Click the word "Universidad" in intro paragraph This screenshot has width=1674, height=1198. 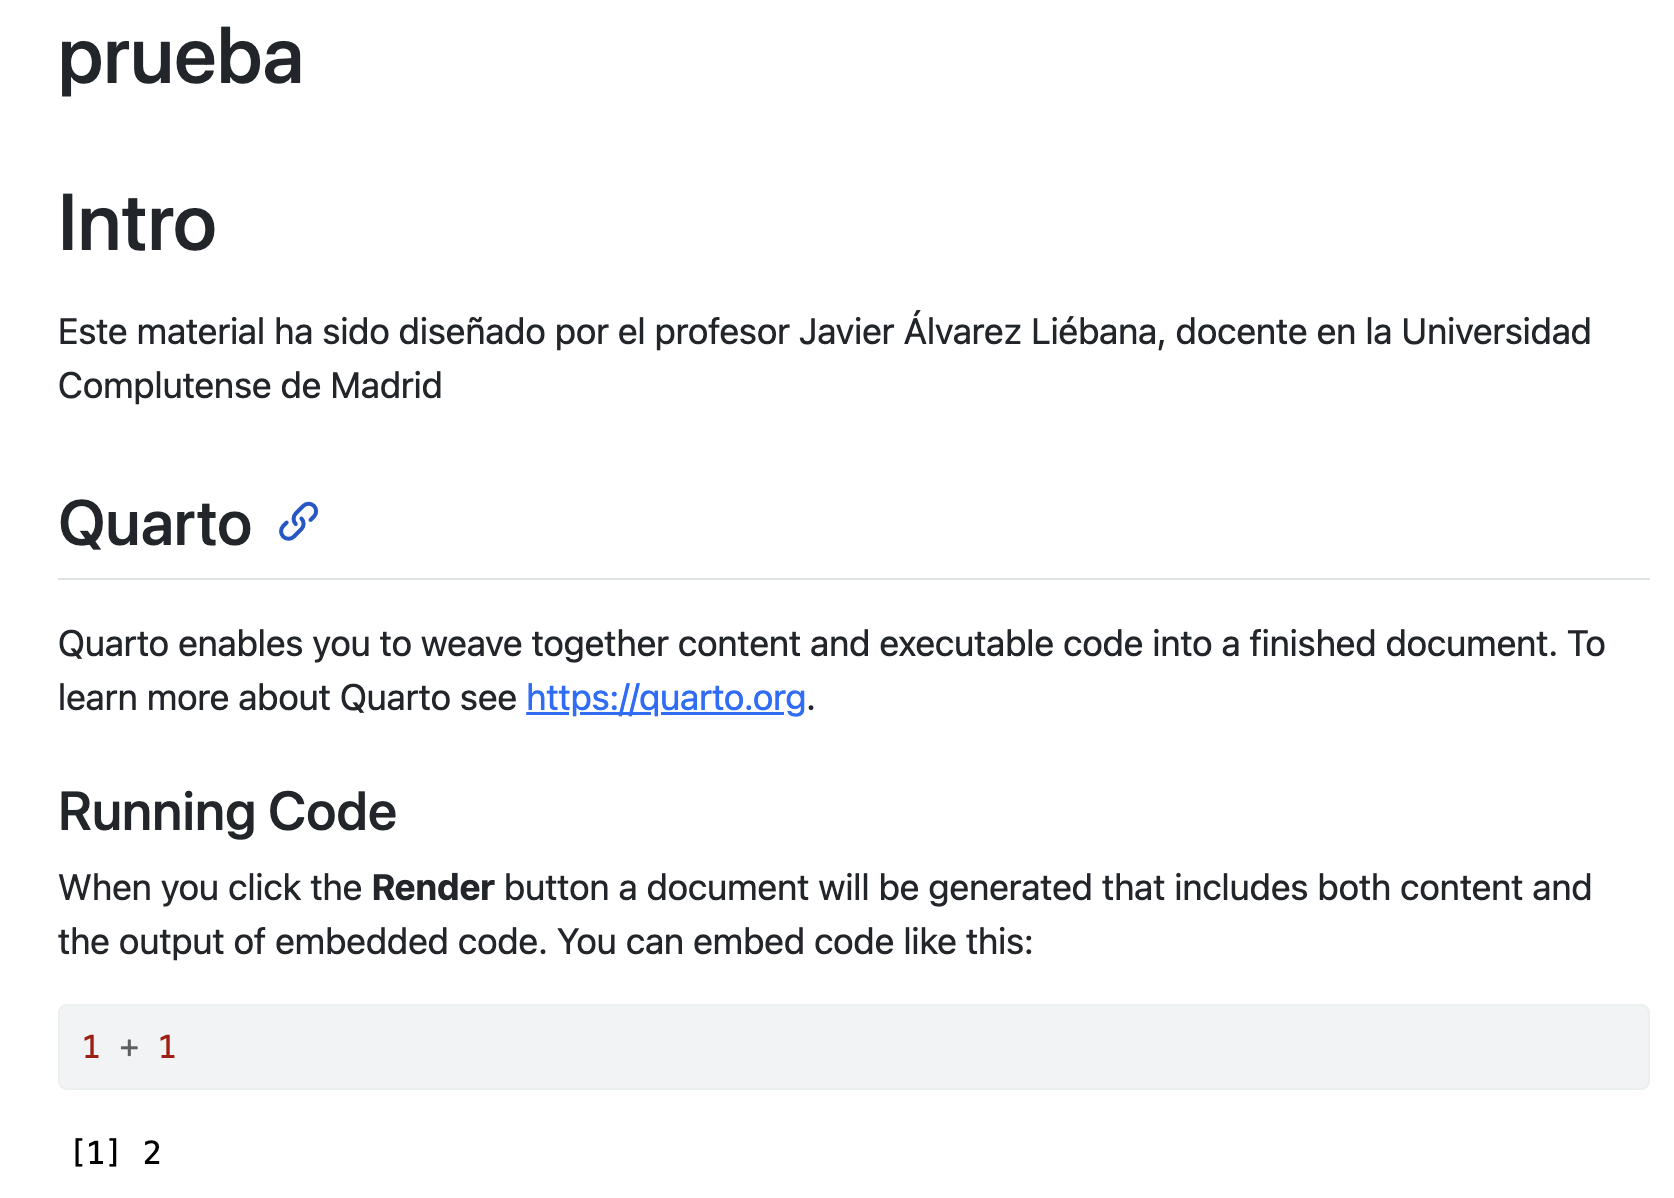pyautogui.click(x=1495, y=332)
